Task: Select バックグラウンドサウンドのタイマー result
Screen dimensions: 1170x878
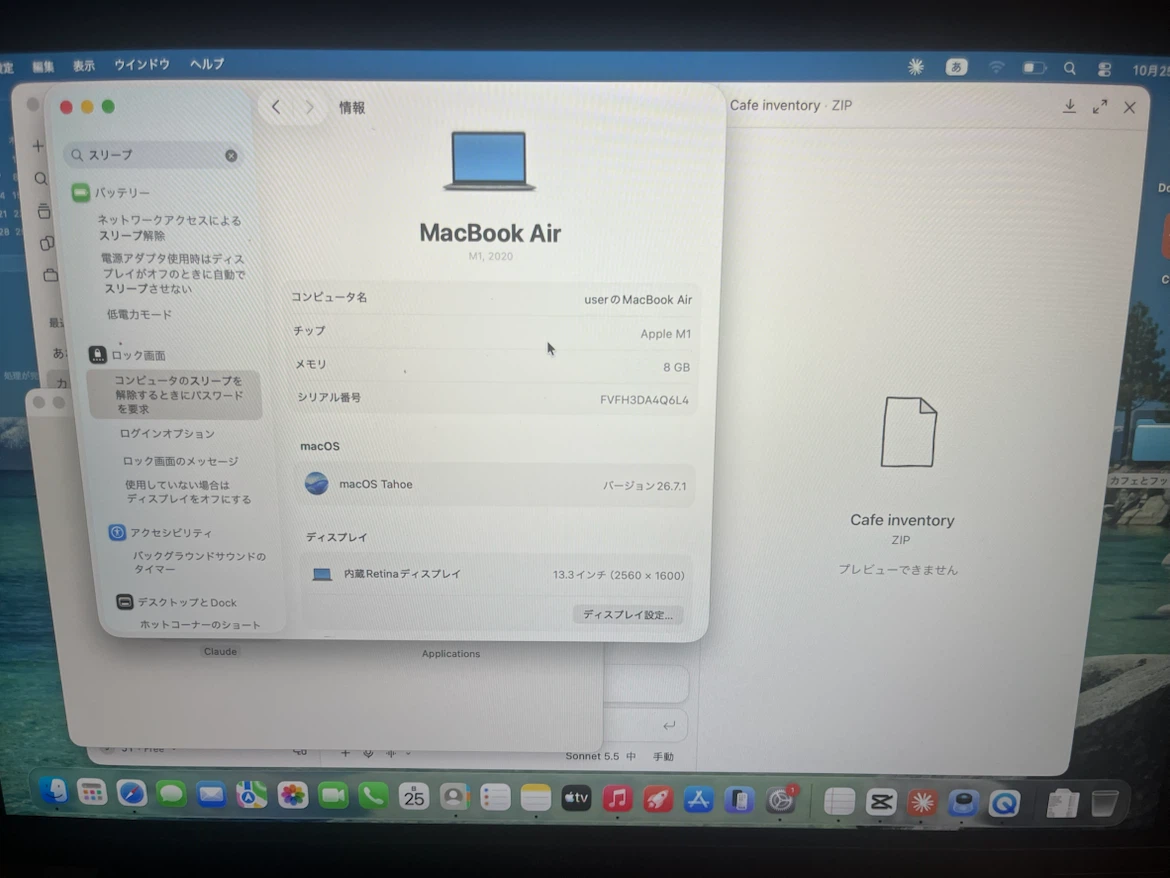Action: coord(199,562)
